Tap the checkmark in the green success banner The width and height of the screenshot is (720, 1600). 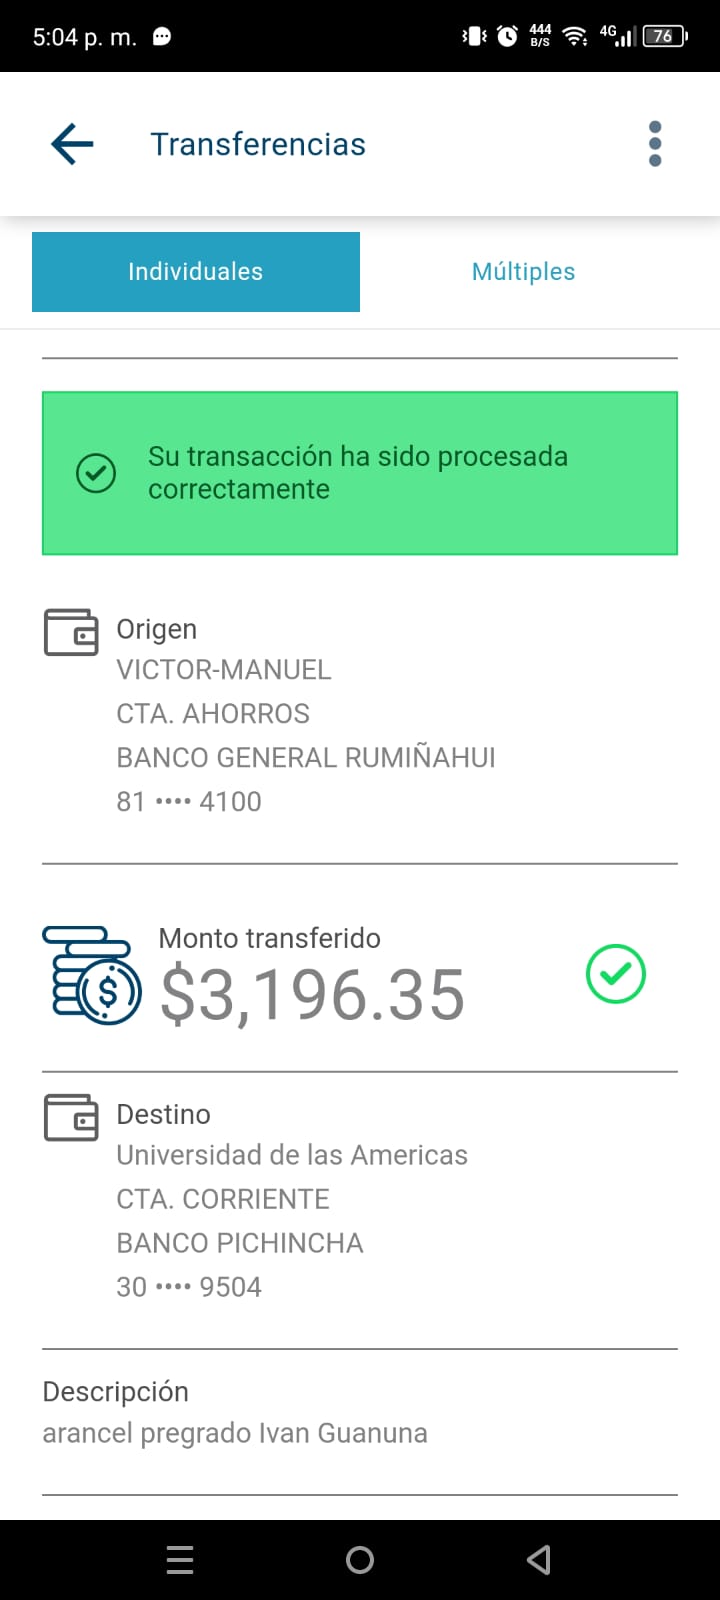pos(96,473)
